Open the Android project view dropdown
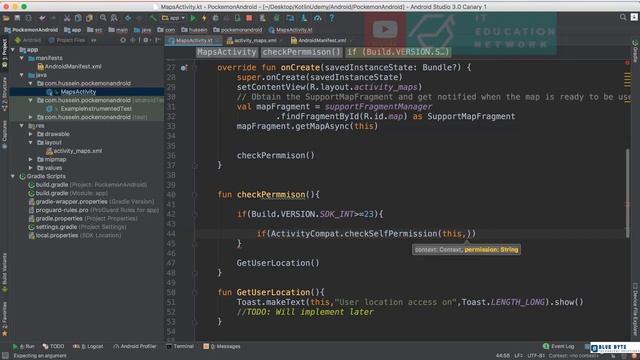 pyautogui.click(x=28, y=40)
